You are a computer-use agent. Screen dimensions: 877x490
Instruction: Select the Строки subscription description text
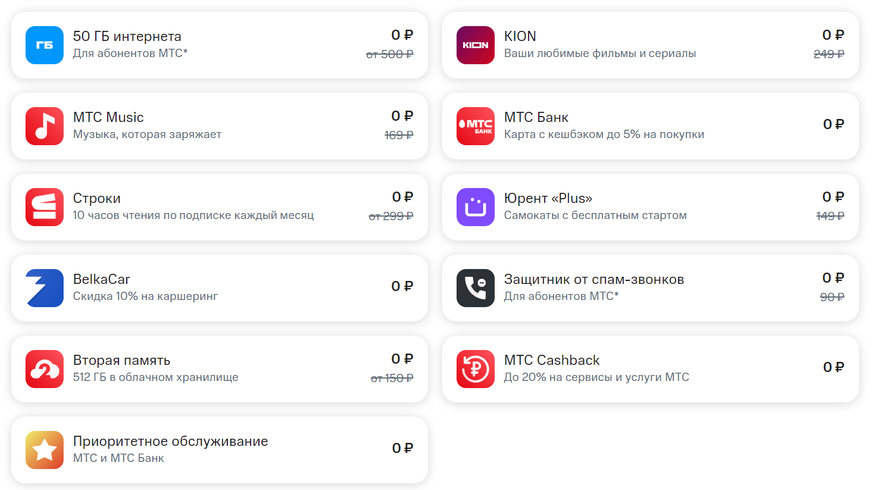(193, 216)
